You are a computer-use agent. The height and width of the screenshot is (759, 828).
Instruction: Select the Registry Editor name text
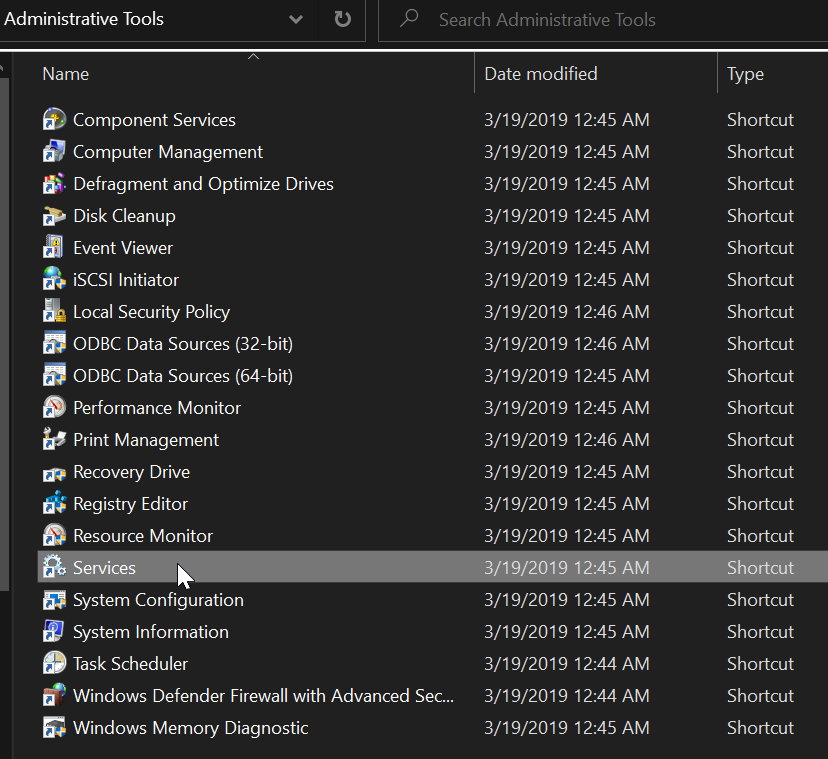130,504
